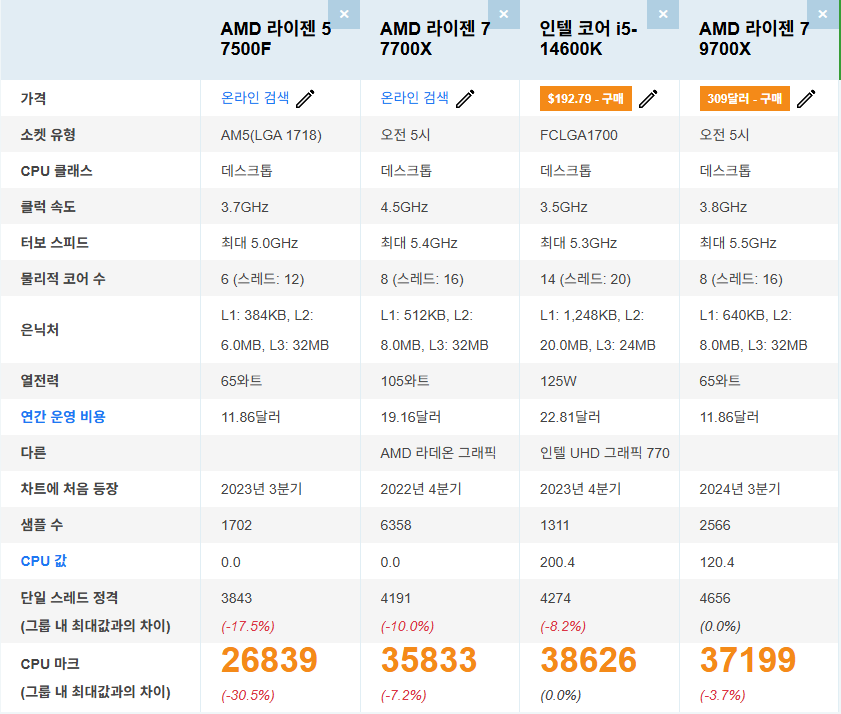Click turbo speed 최대 5.3GHz

point(578,243)
